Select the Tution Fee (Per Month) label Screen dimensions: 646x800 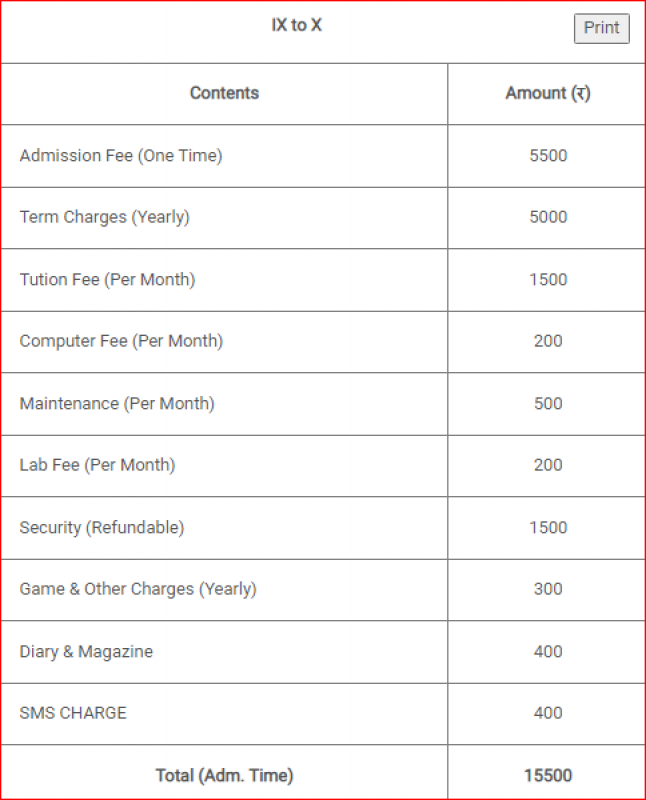tap(107, 280)
